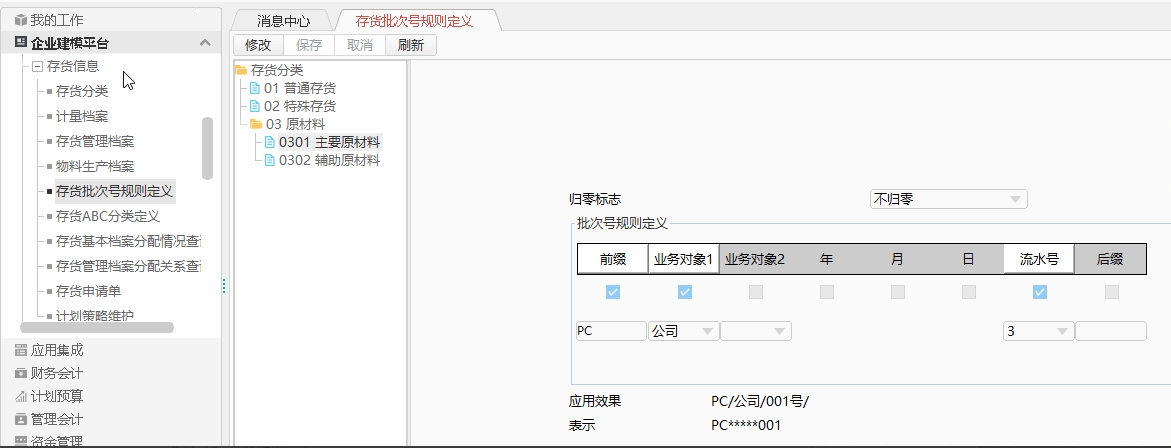Select 存货申请单 in the sidebar tree
The image size is (1171, 448).
(x=88, y=291)
